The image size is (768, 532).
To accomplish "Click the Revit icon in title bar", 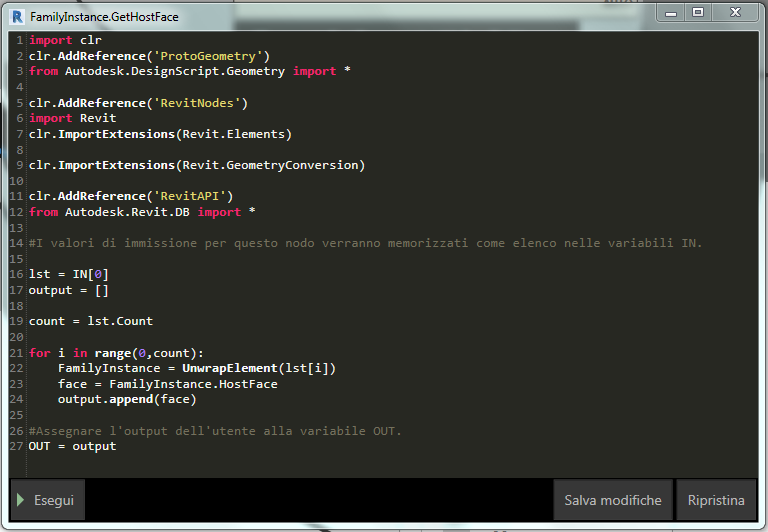I will click(18, 17).
